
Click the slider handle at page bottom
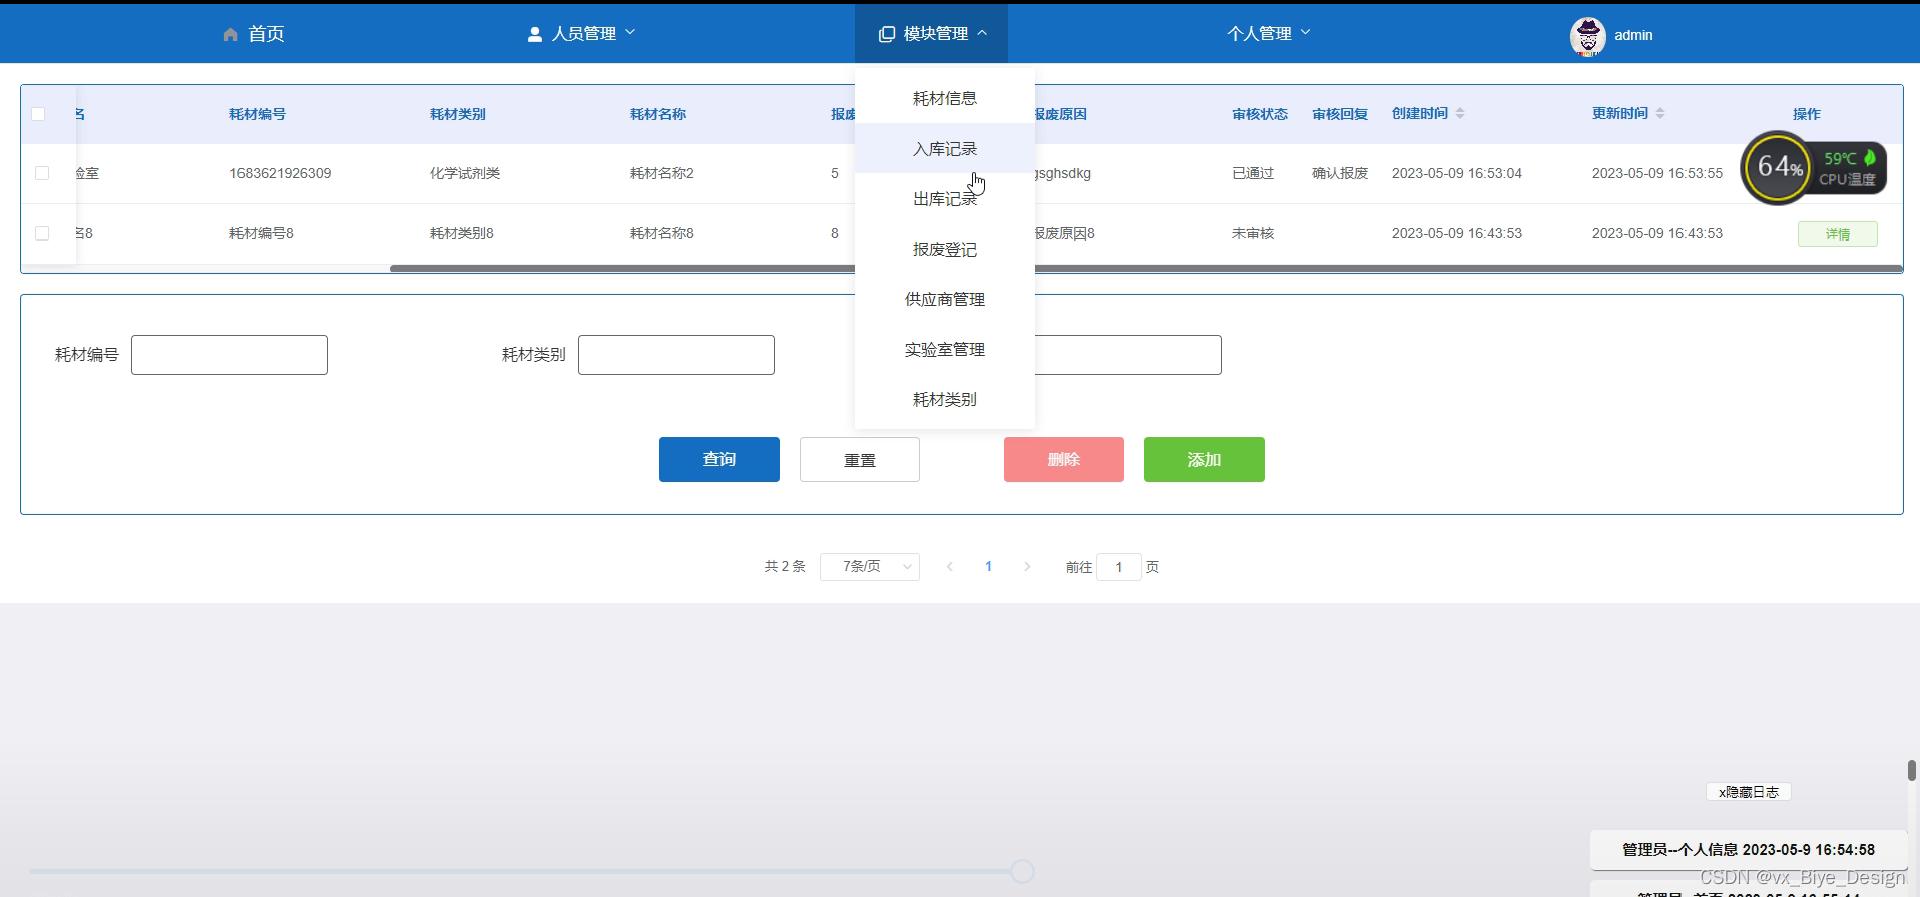(1022, 871)
